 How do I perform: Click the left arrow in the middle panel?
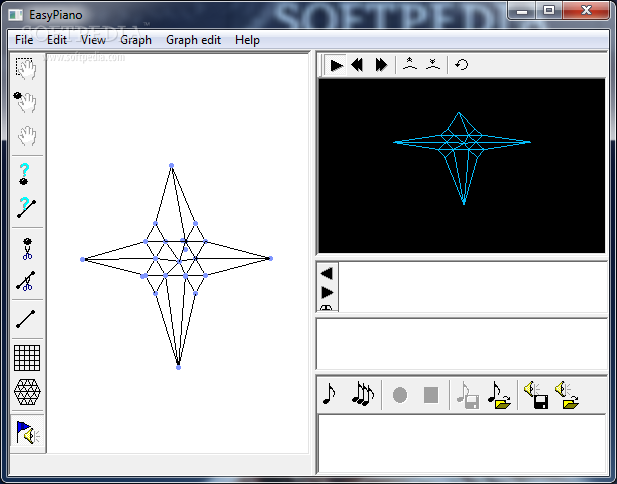(x=327, y=273)
